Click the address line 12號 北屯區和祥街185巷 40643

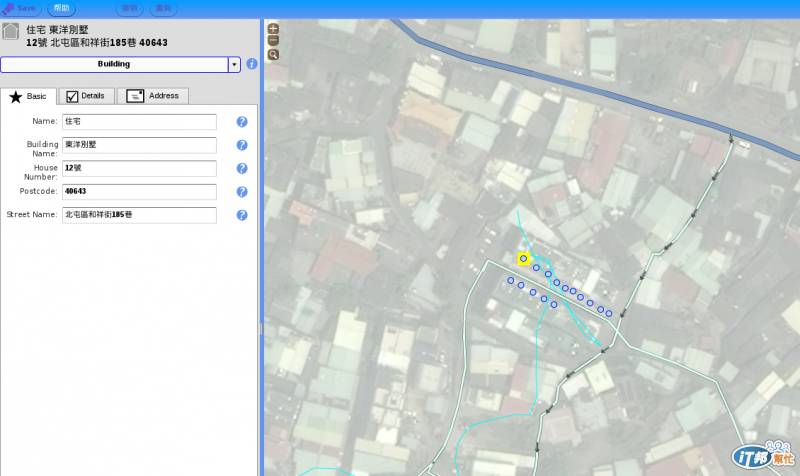[x=97, y=43]
